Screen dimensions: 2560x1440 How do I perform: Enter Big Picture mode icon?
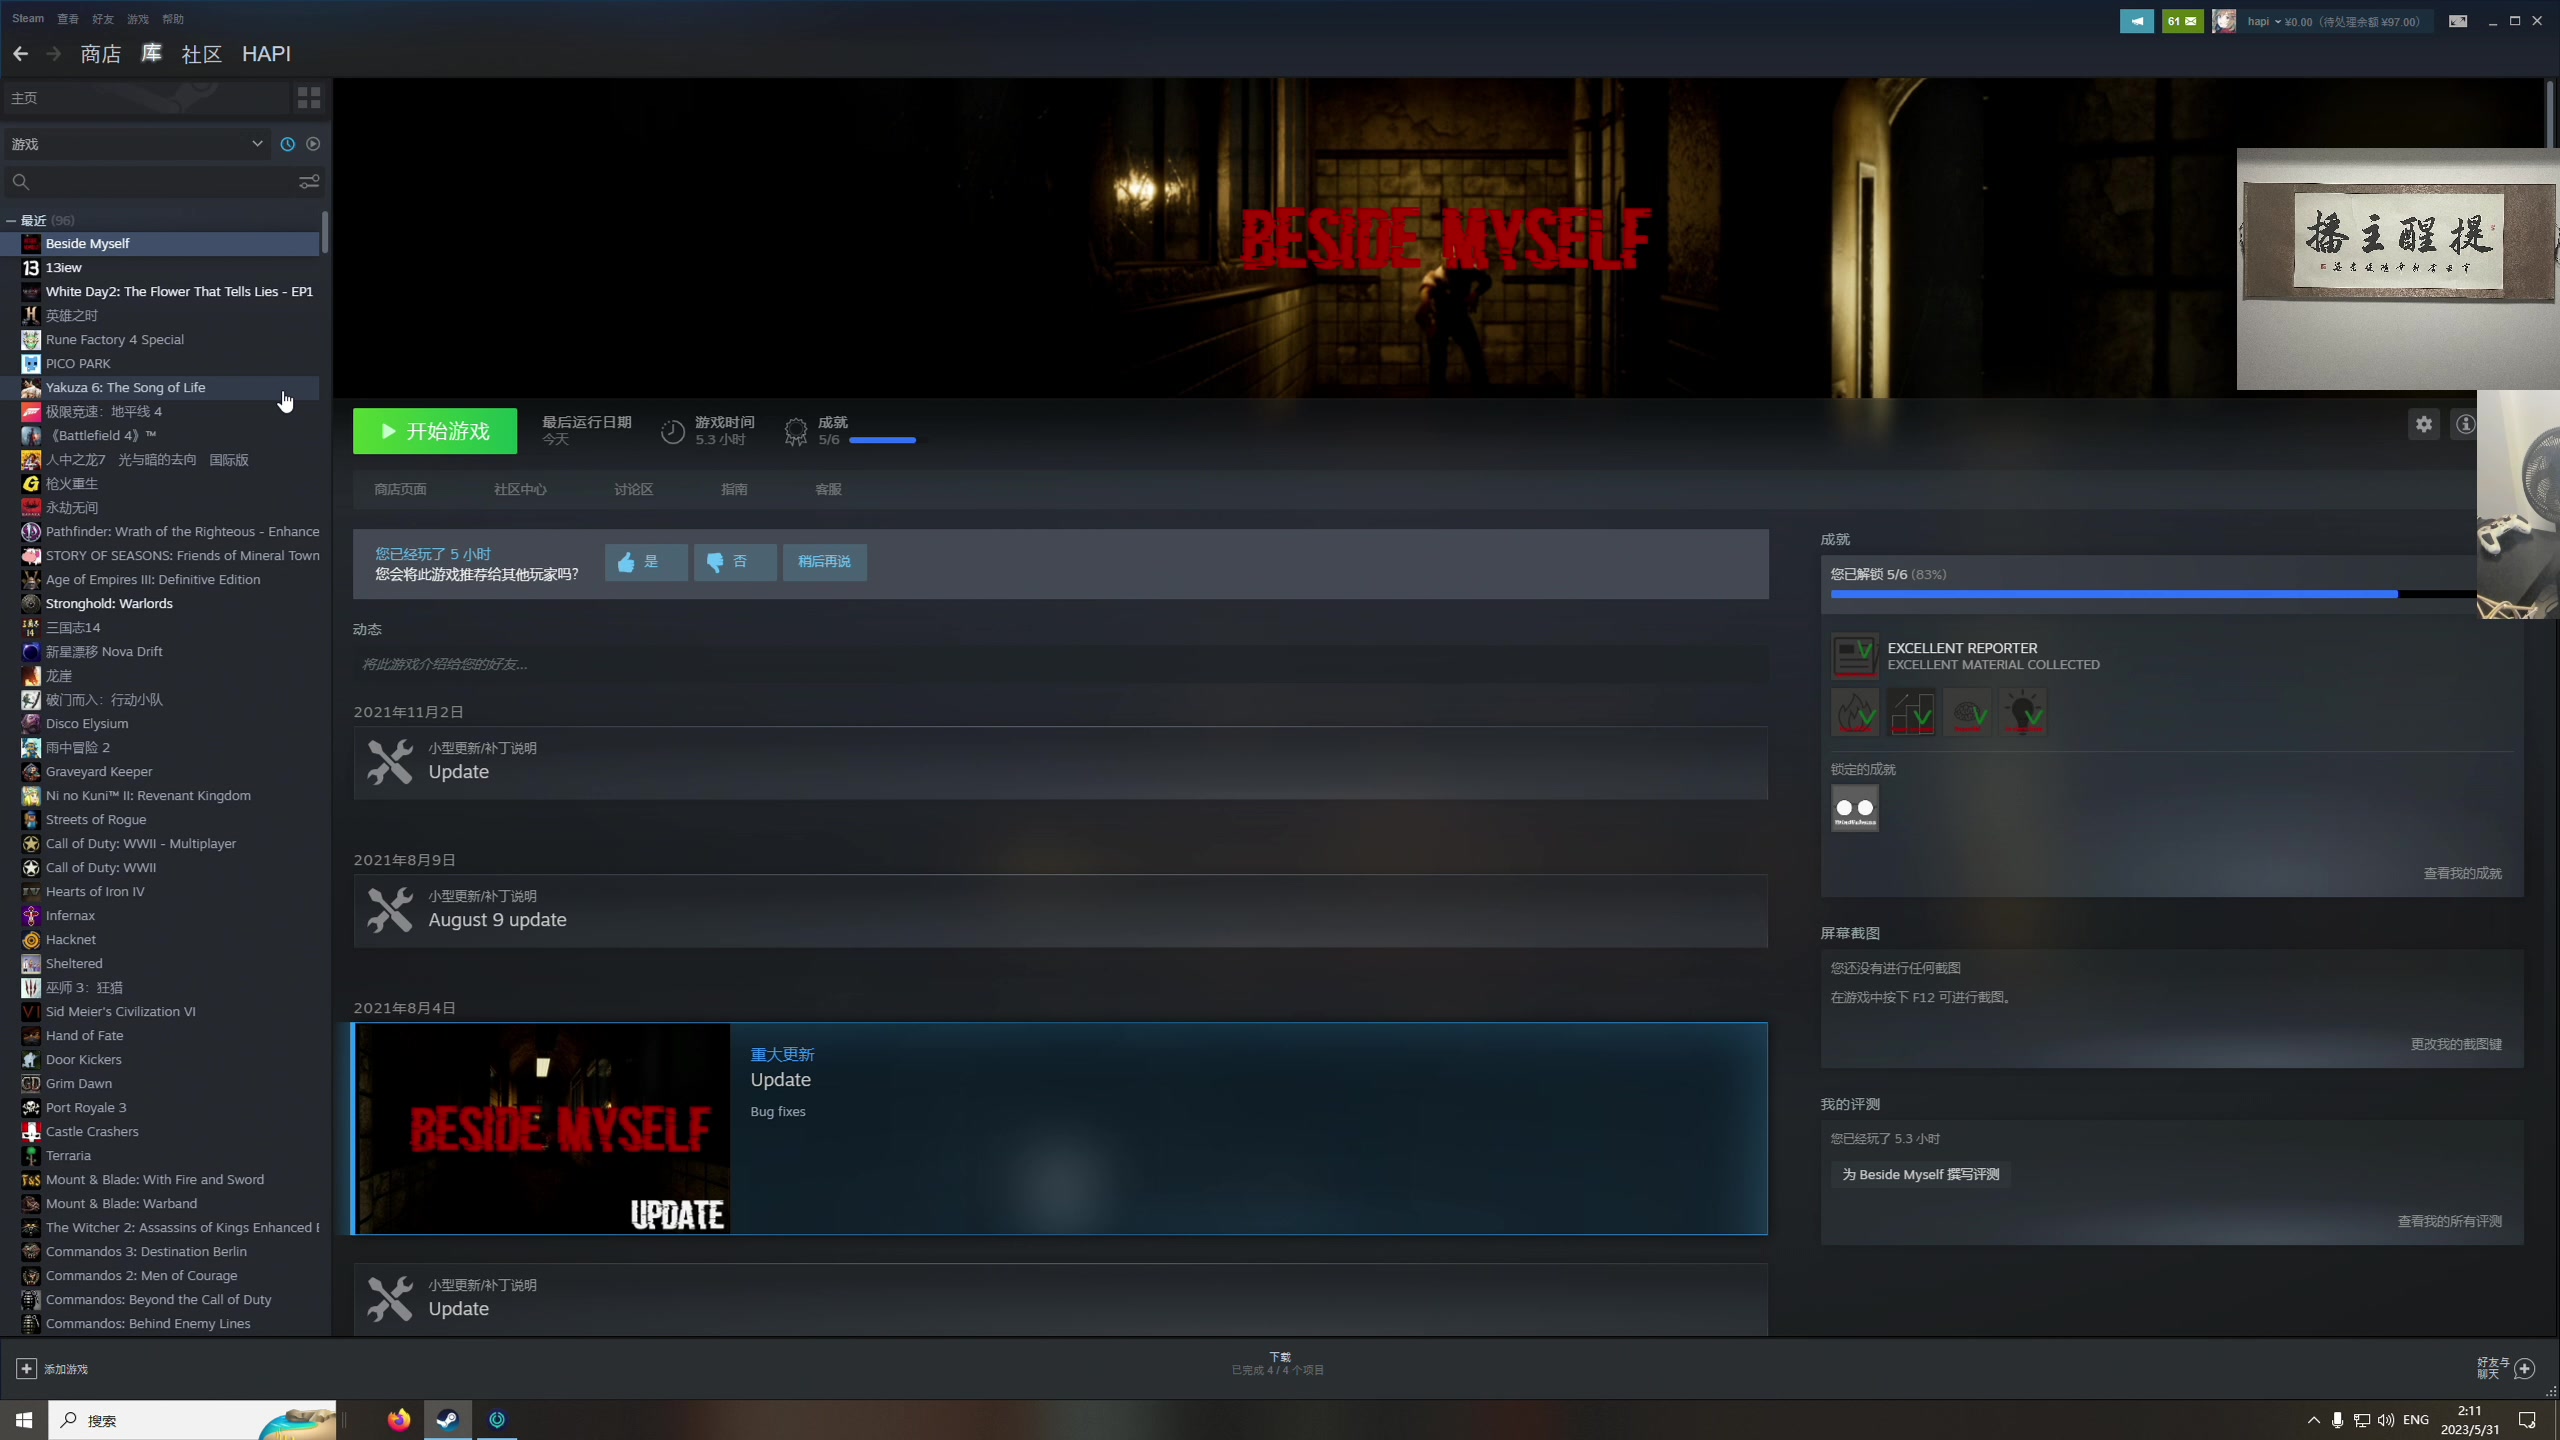(2457, 21)
